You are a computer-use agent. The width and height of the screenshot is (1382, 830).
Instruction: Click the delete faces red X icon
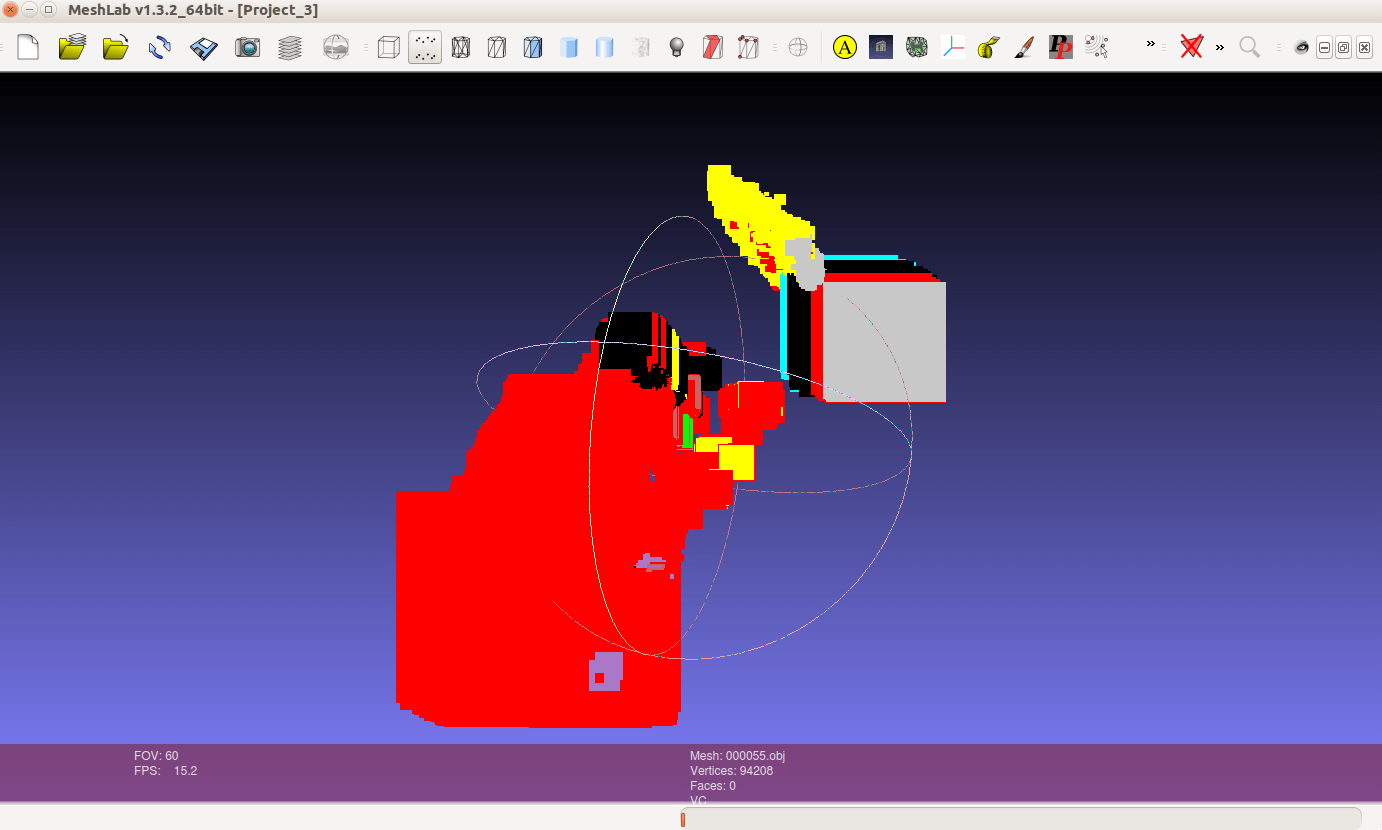tap(1190, 46)
